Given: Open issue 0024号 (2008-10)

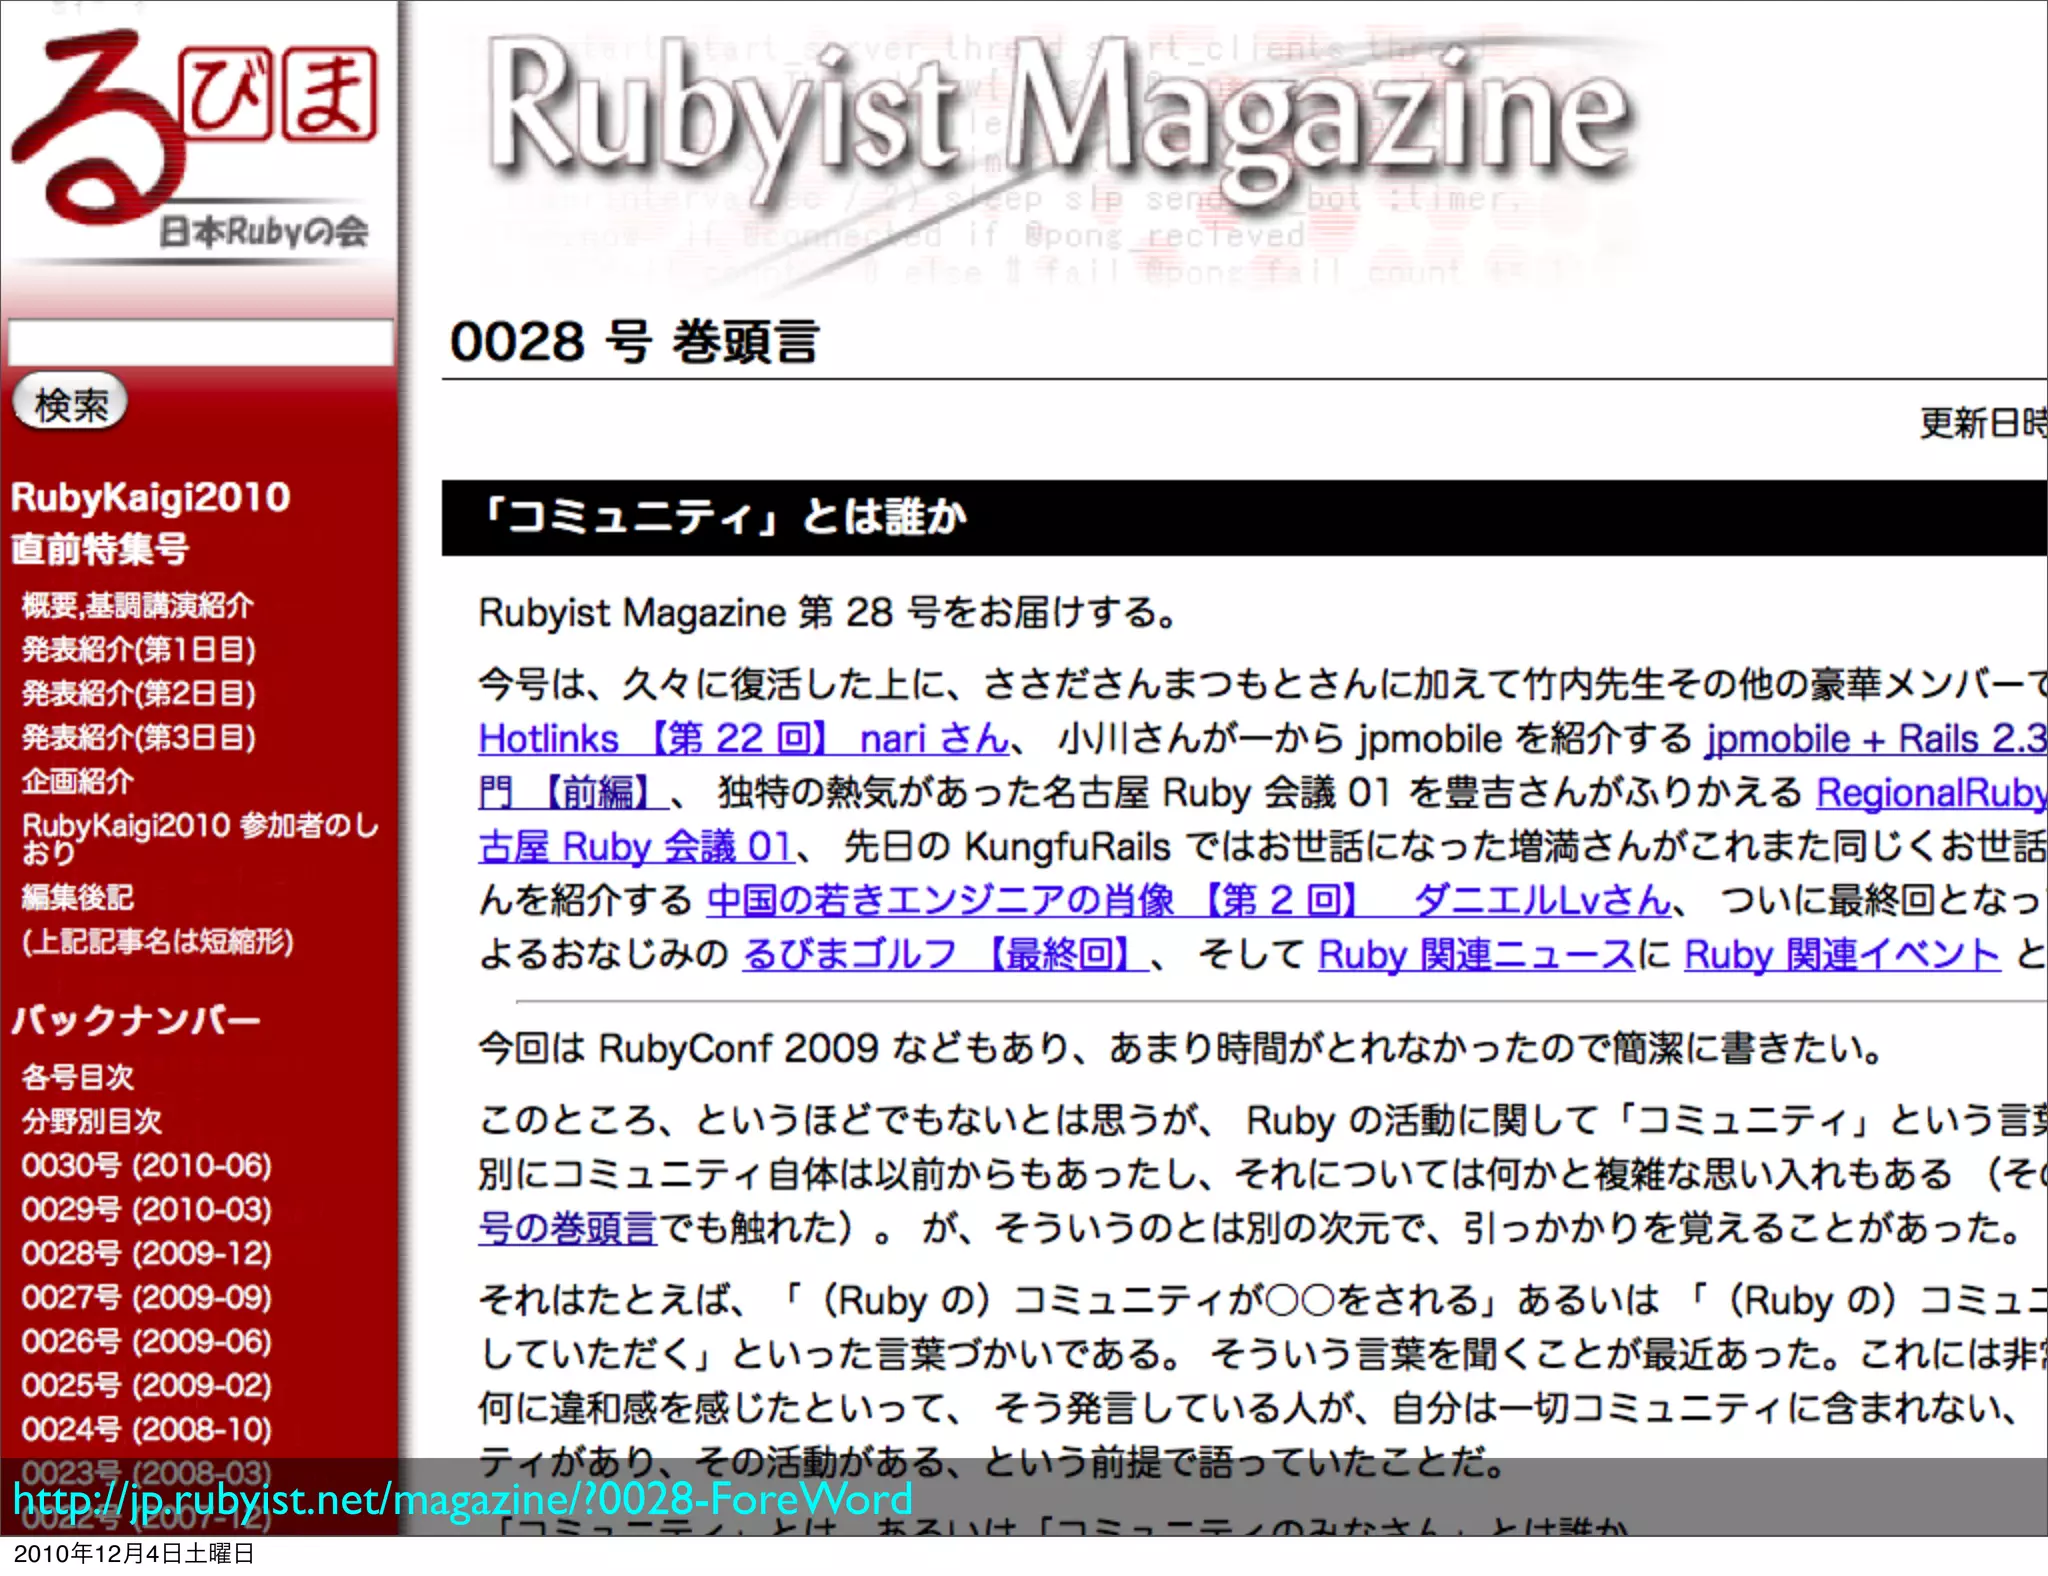Looking at the screenshot, I should (x=147, y=1430).
